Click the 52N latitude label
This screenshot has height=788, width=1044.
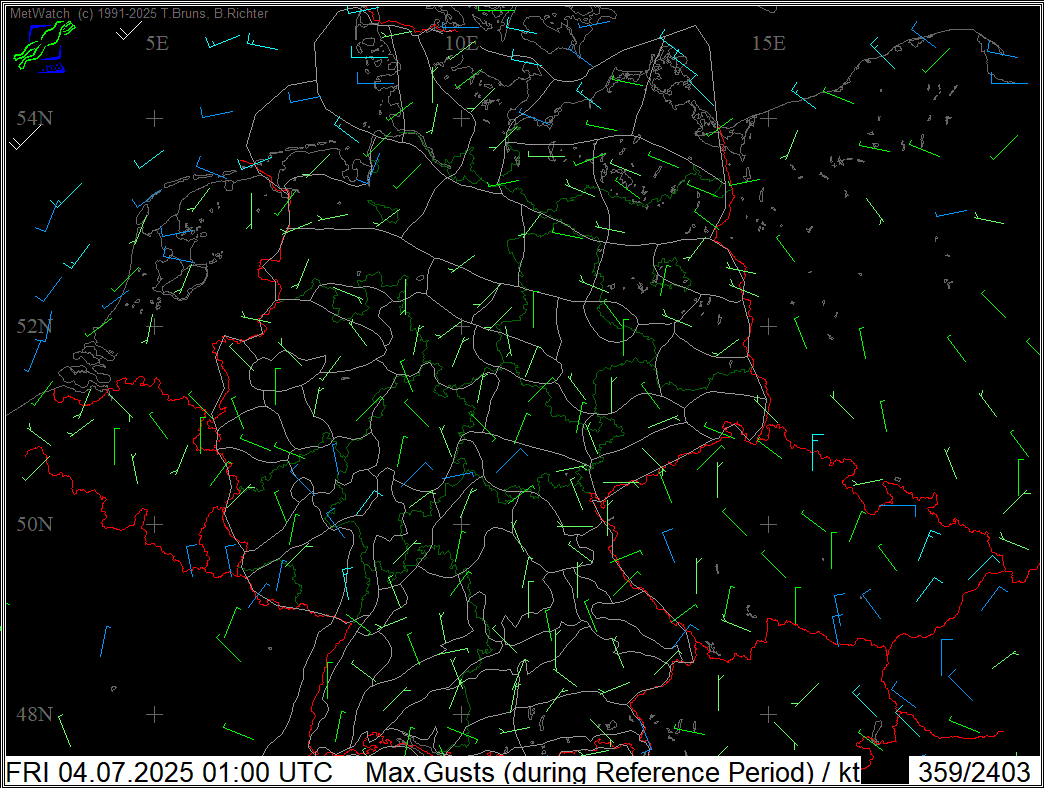click(x=35, y=326)
